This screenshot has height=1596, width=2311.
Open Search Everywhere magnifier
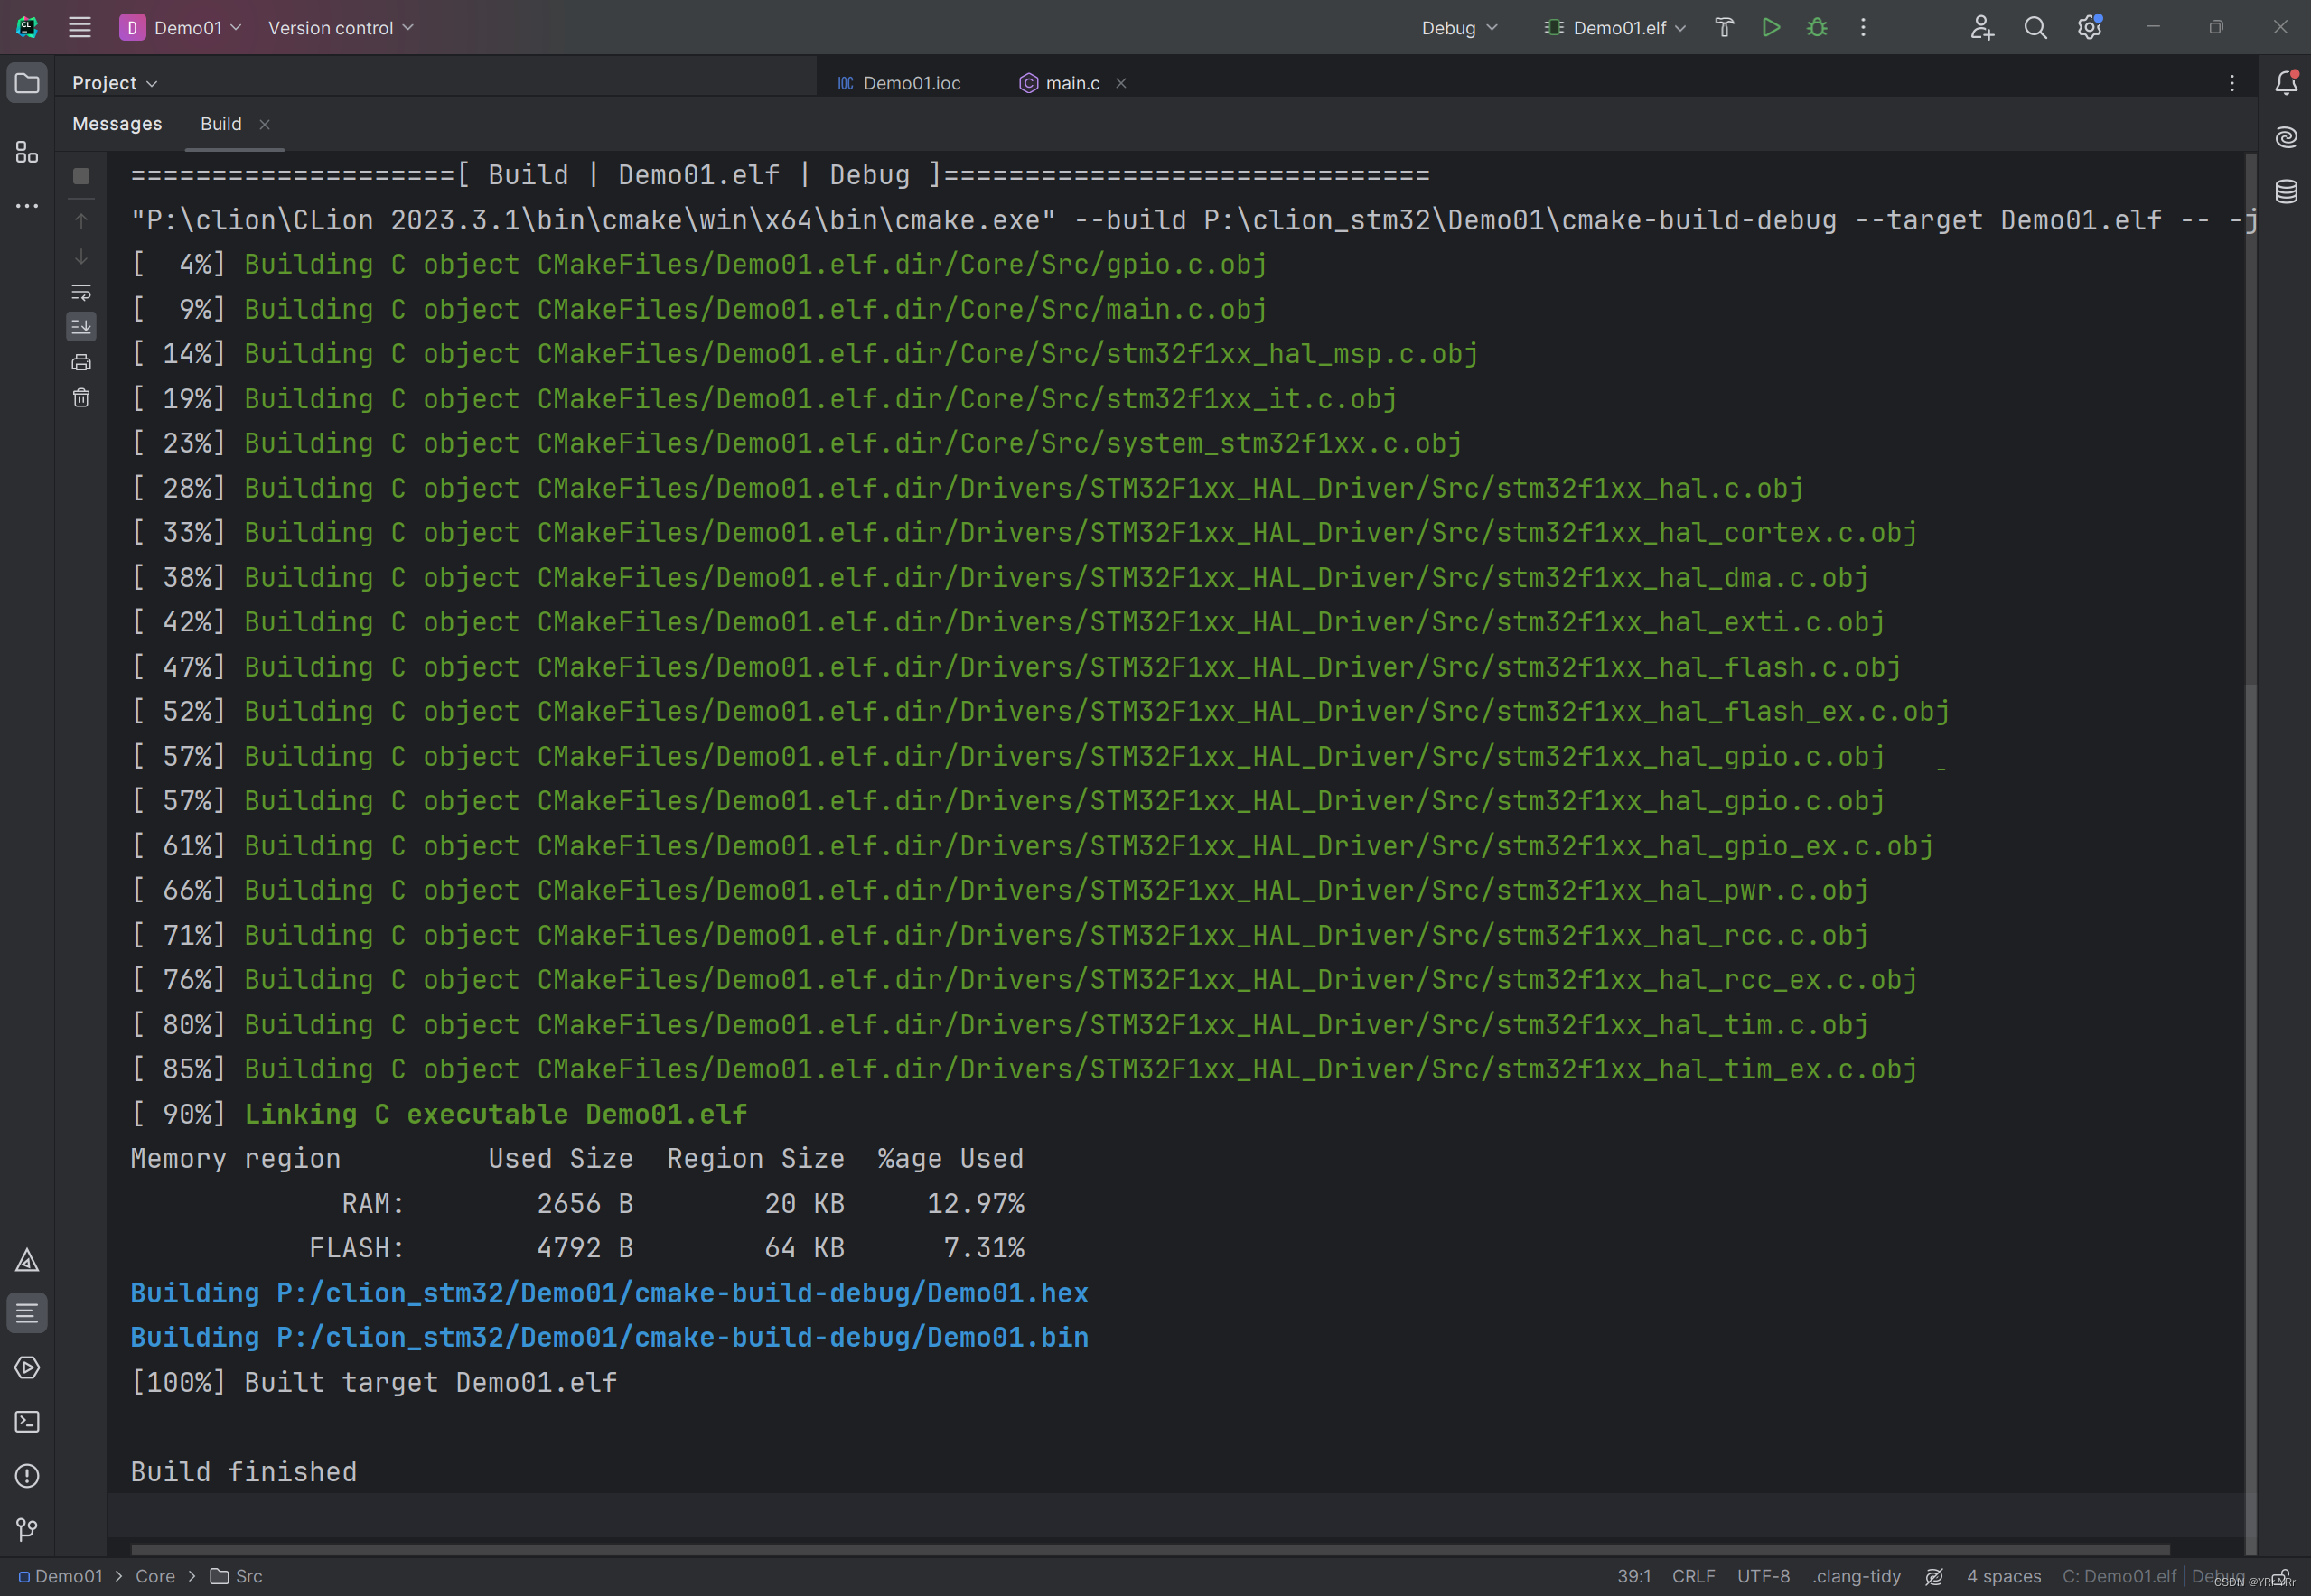(2035, 27)
